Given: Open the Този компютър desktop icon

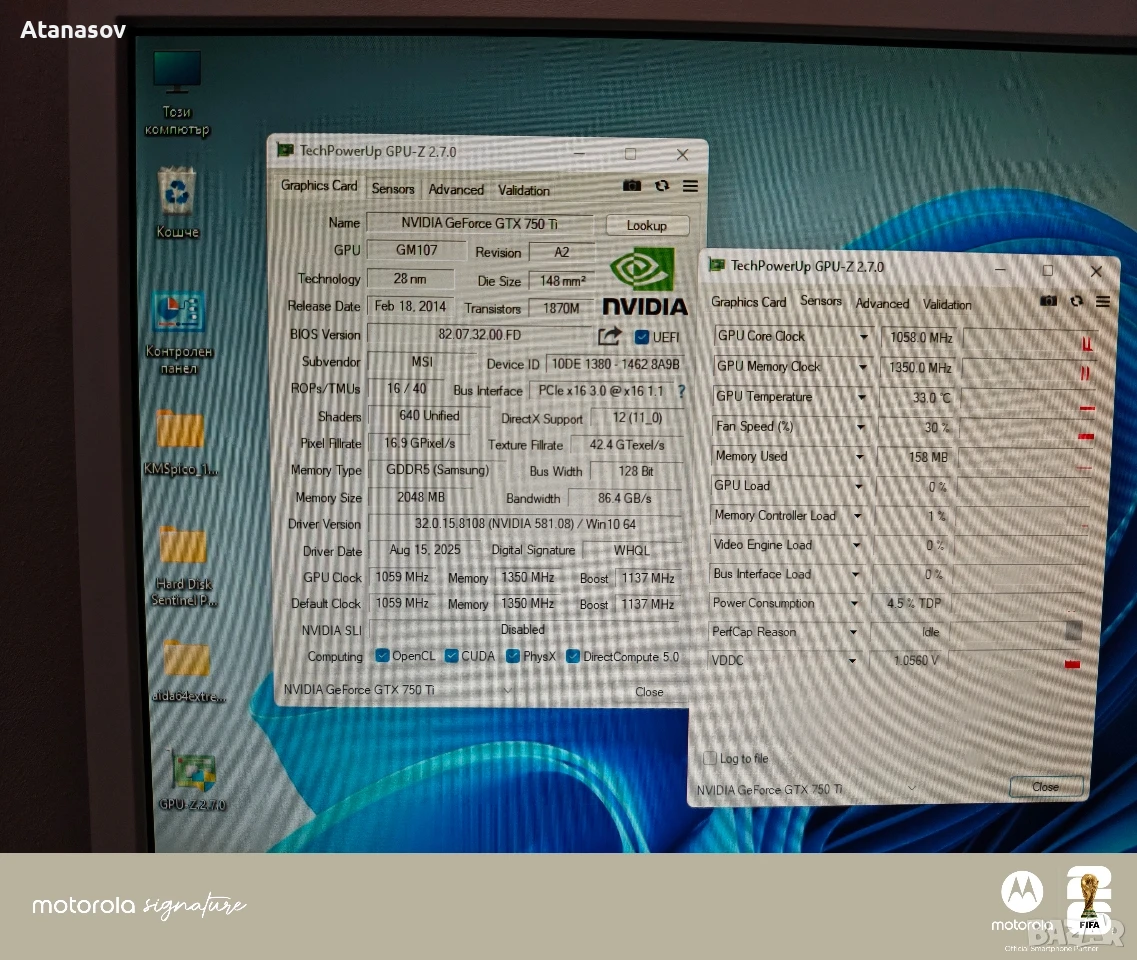Looking at the screenshot, I should coord(177,92).
